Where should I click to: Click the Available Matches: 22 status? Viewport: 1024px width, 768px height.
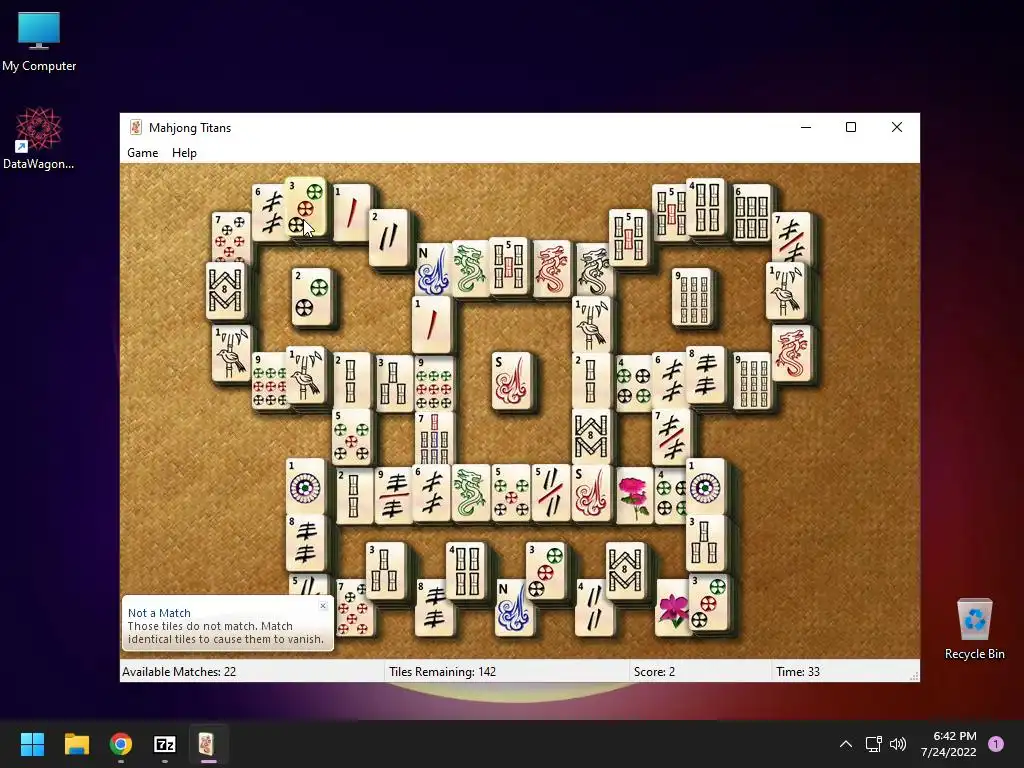(x=179, y=671)
